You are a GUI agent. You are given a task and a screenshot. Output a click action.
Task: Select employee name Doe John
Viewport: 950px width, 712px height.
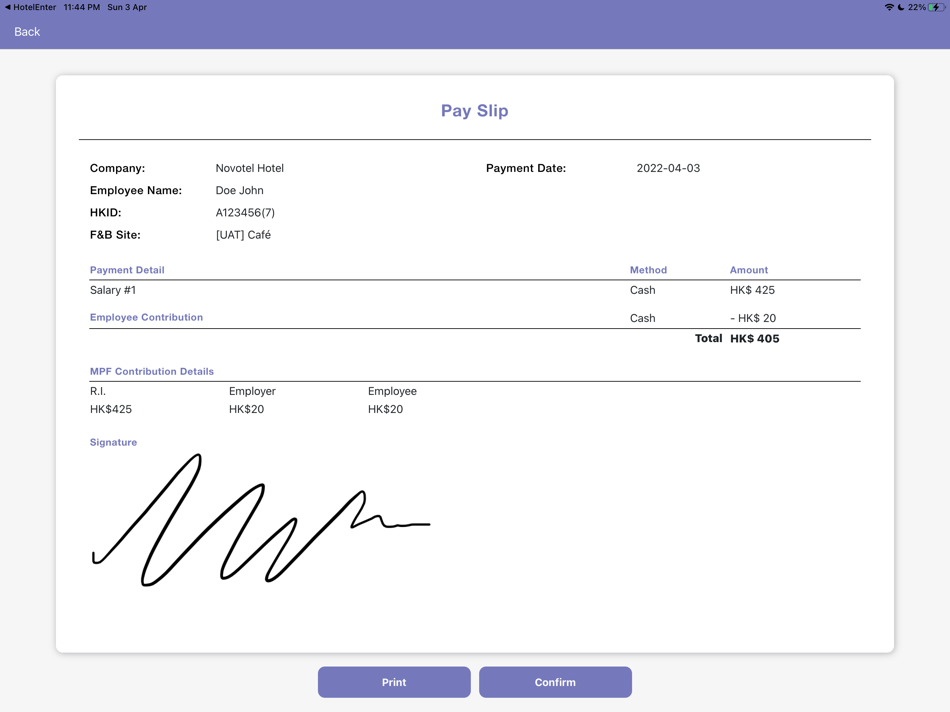[239, 190]
